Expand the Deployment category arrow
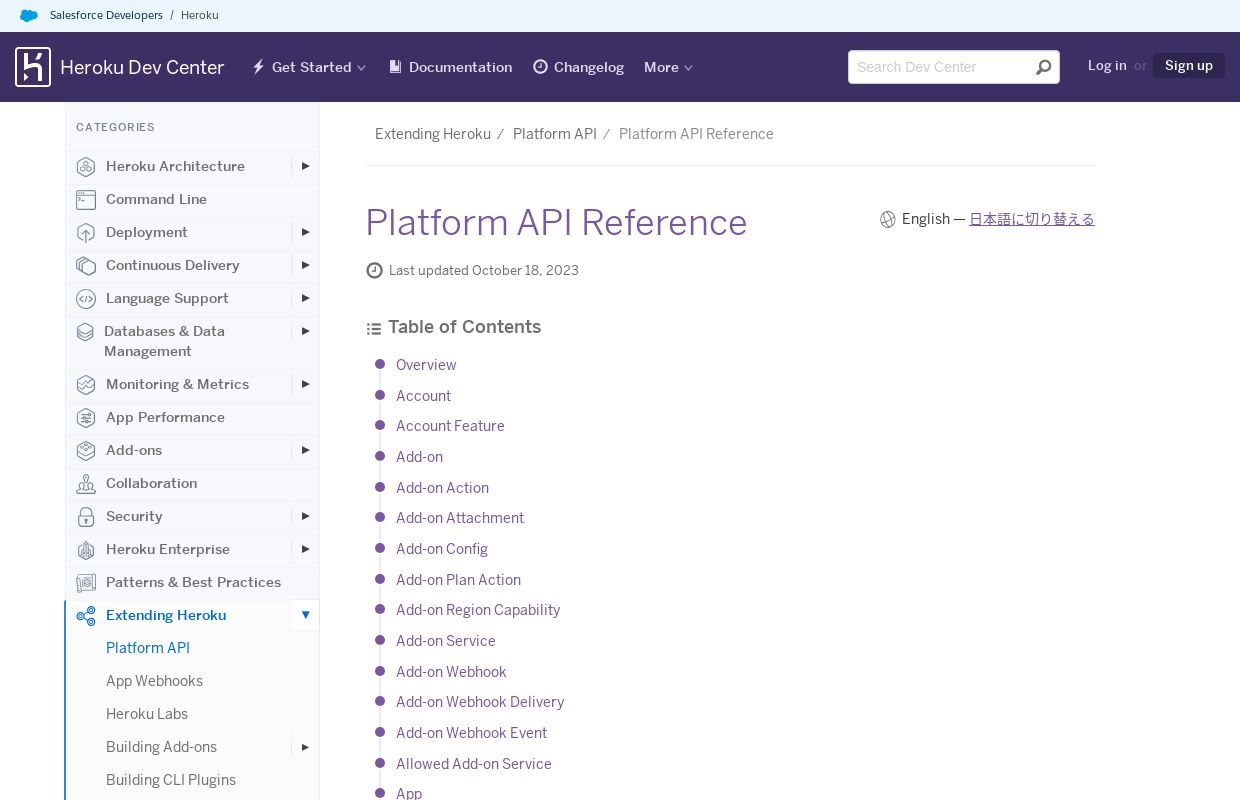Screen dimensions: 1240x800 tap(305, 232)
